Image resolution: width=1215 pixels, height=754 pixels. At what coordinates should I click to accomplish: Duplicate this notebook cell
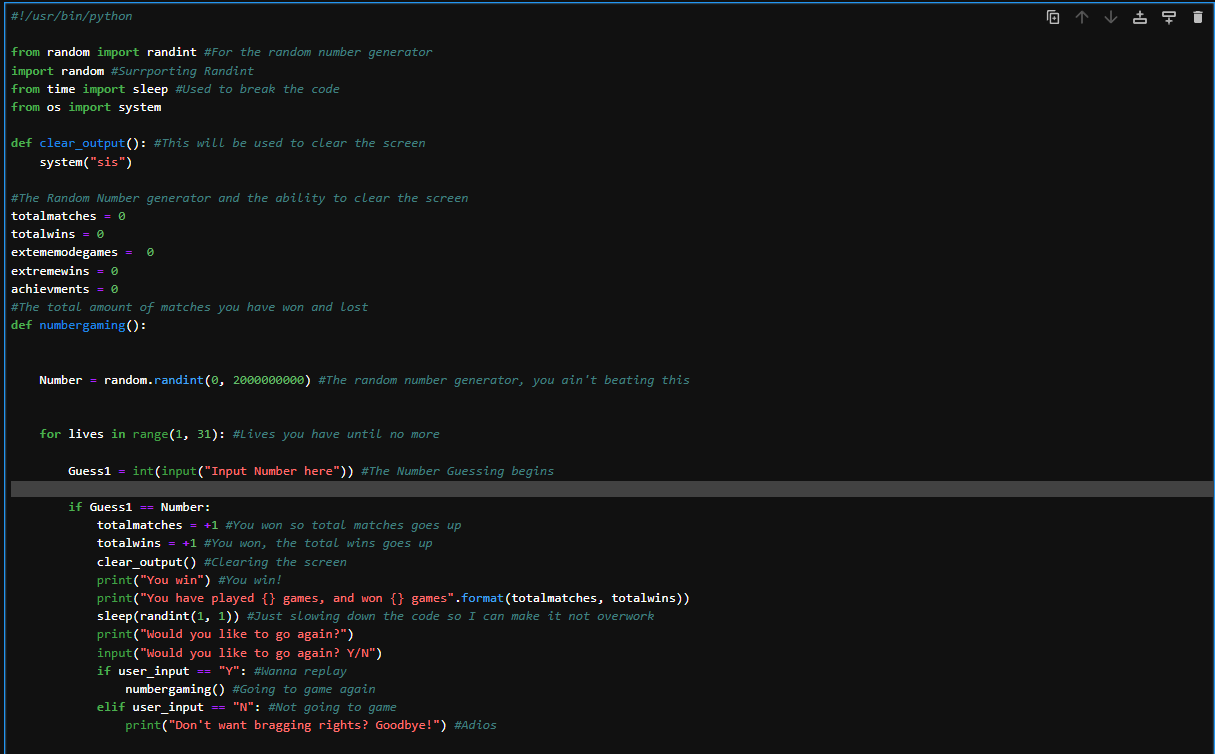(1053, 17)
